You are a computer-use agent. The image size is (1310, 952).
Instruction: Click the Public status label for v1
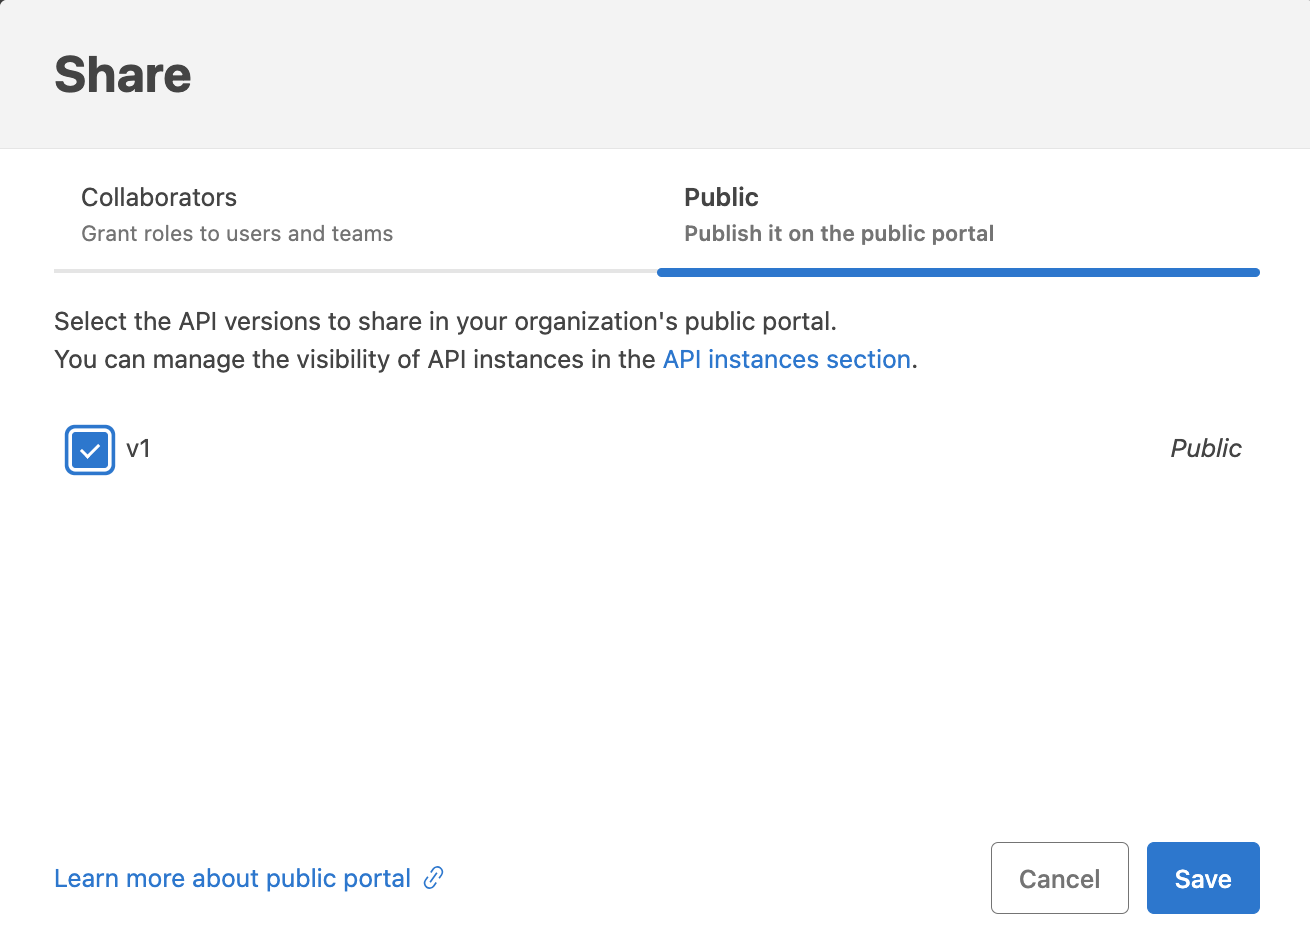click(1205, 448)
